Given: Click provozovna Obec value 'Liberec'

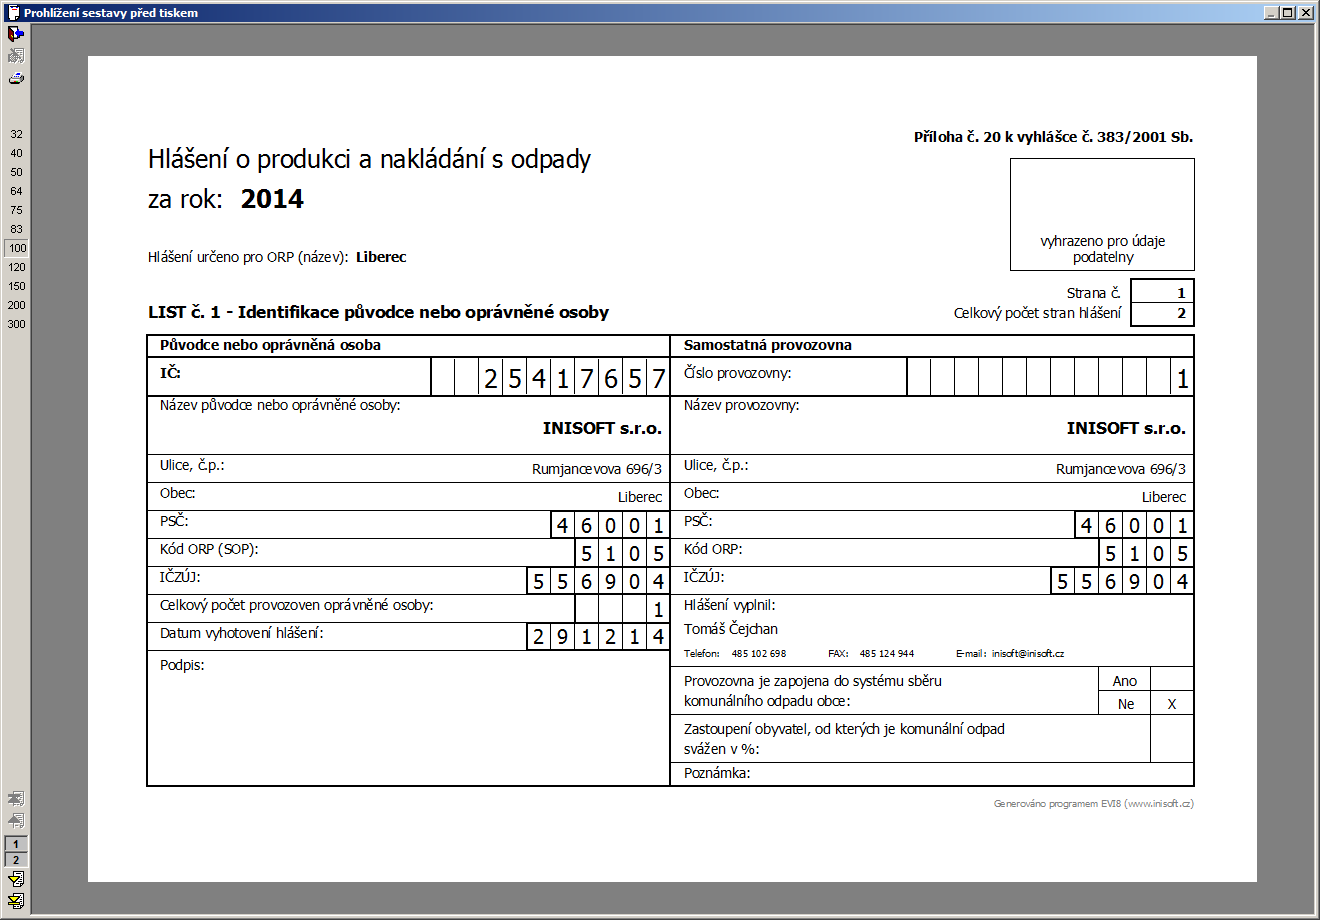Looking at the screenshot, I should 1164,497.
